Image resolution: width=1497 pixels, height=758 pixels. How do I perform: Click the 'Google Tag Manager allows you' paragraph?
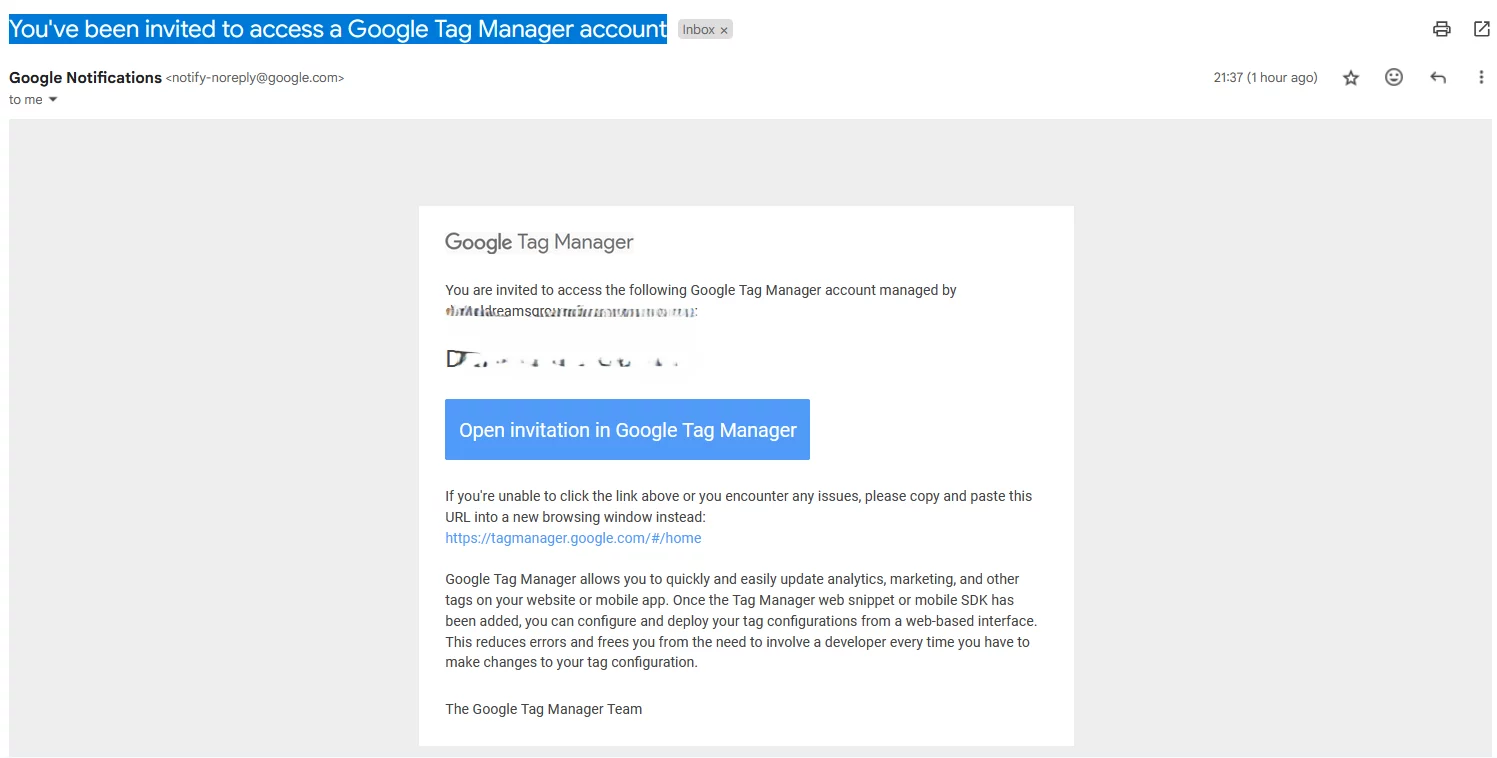(x=741, y=620)
